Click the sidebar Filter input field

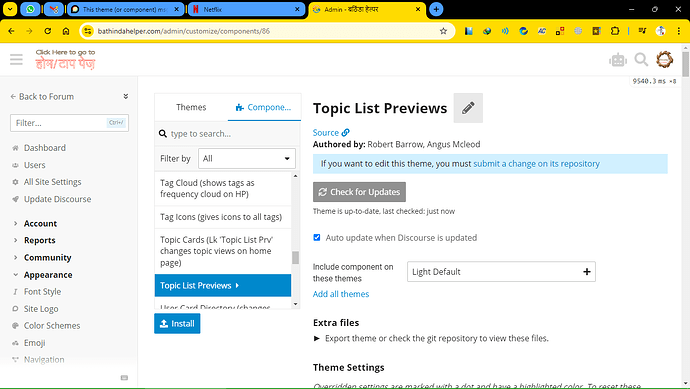pos(70,123)
